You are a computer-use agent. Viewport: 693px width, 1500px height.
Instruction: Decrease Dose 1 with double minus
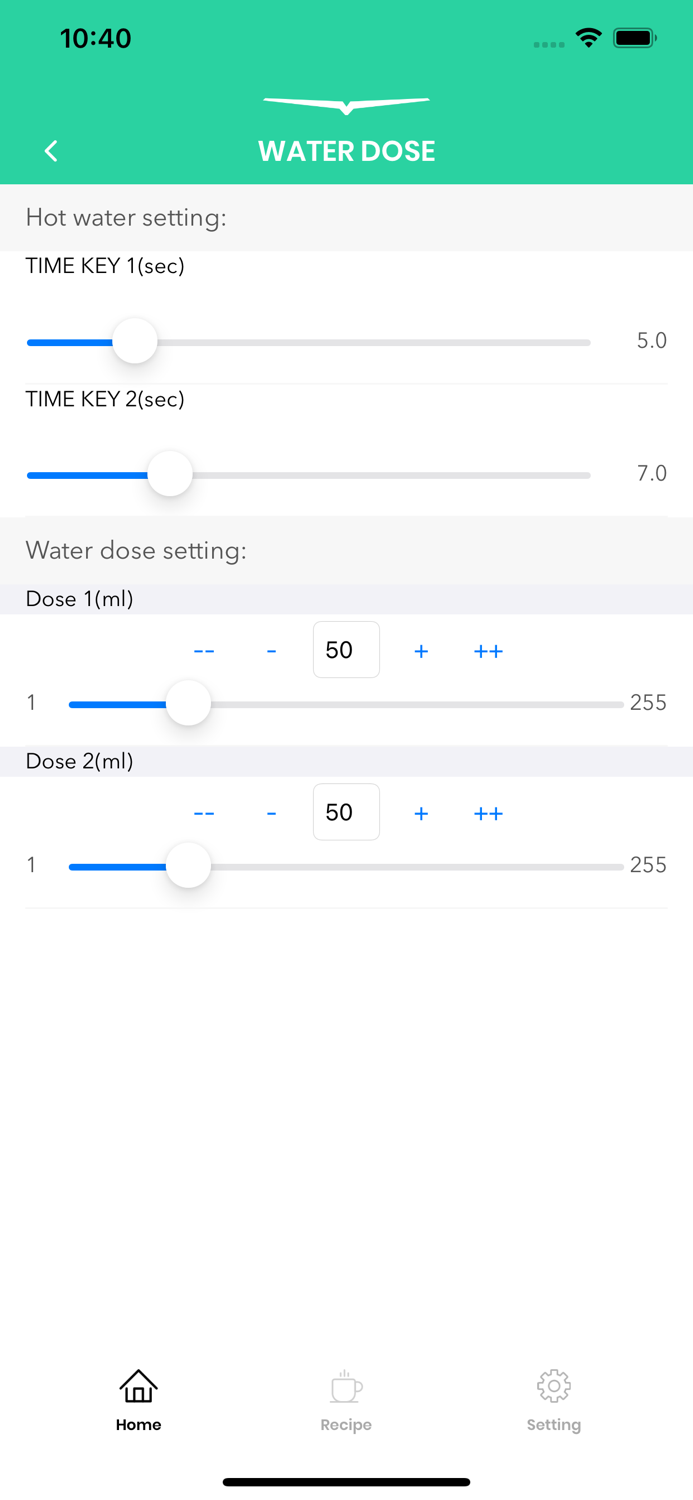[x=204, y=651]
